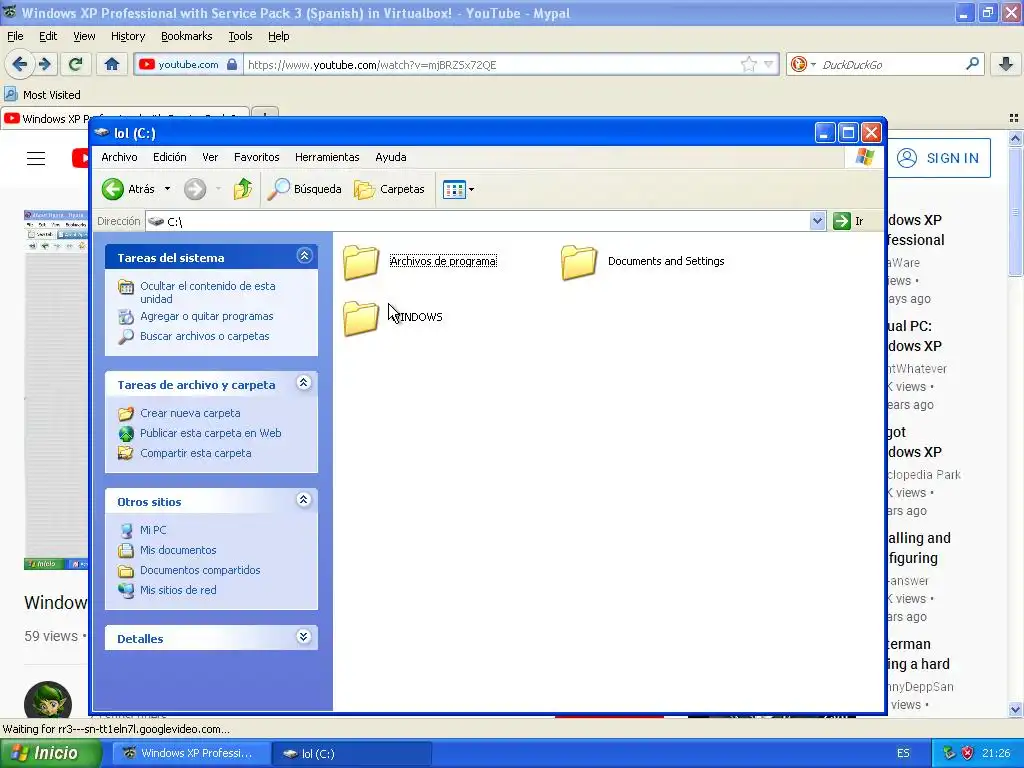Click the YouTube site identity lock icon

(232, 64)
